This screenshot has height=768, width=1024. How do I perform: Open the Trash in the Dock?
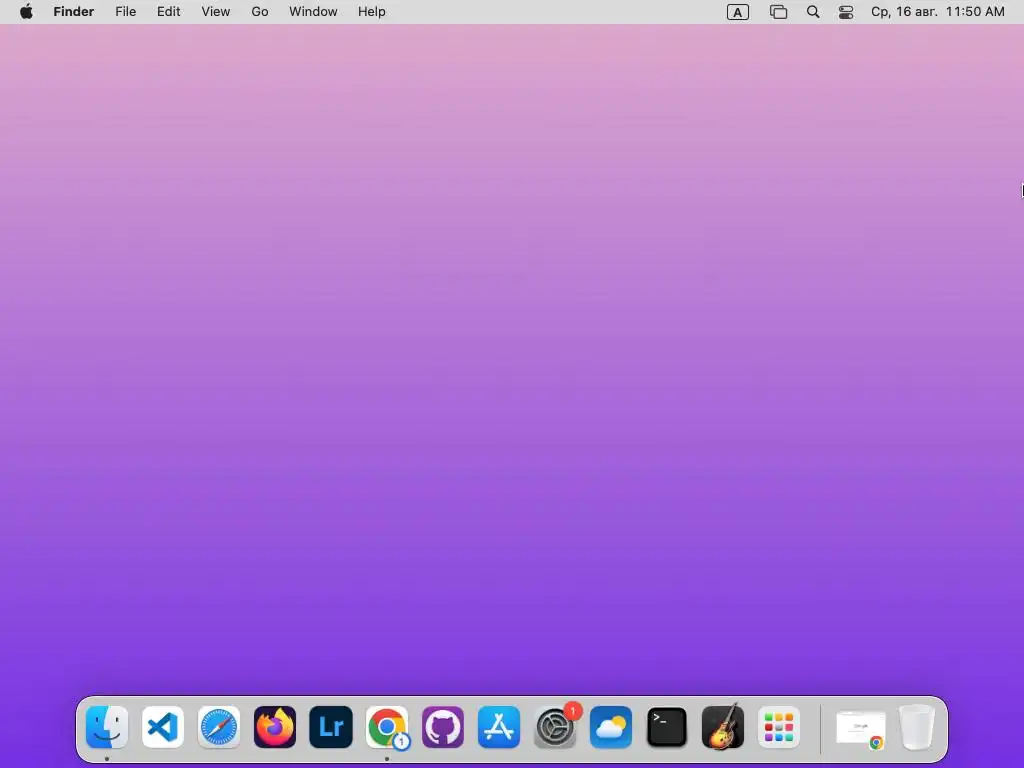917,727
